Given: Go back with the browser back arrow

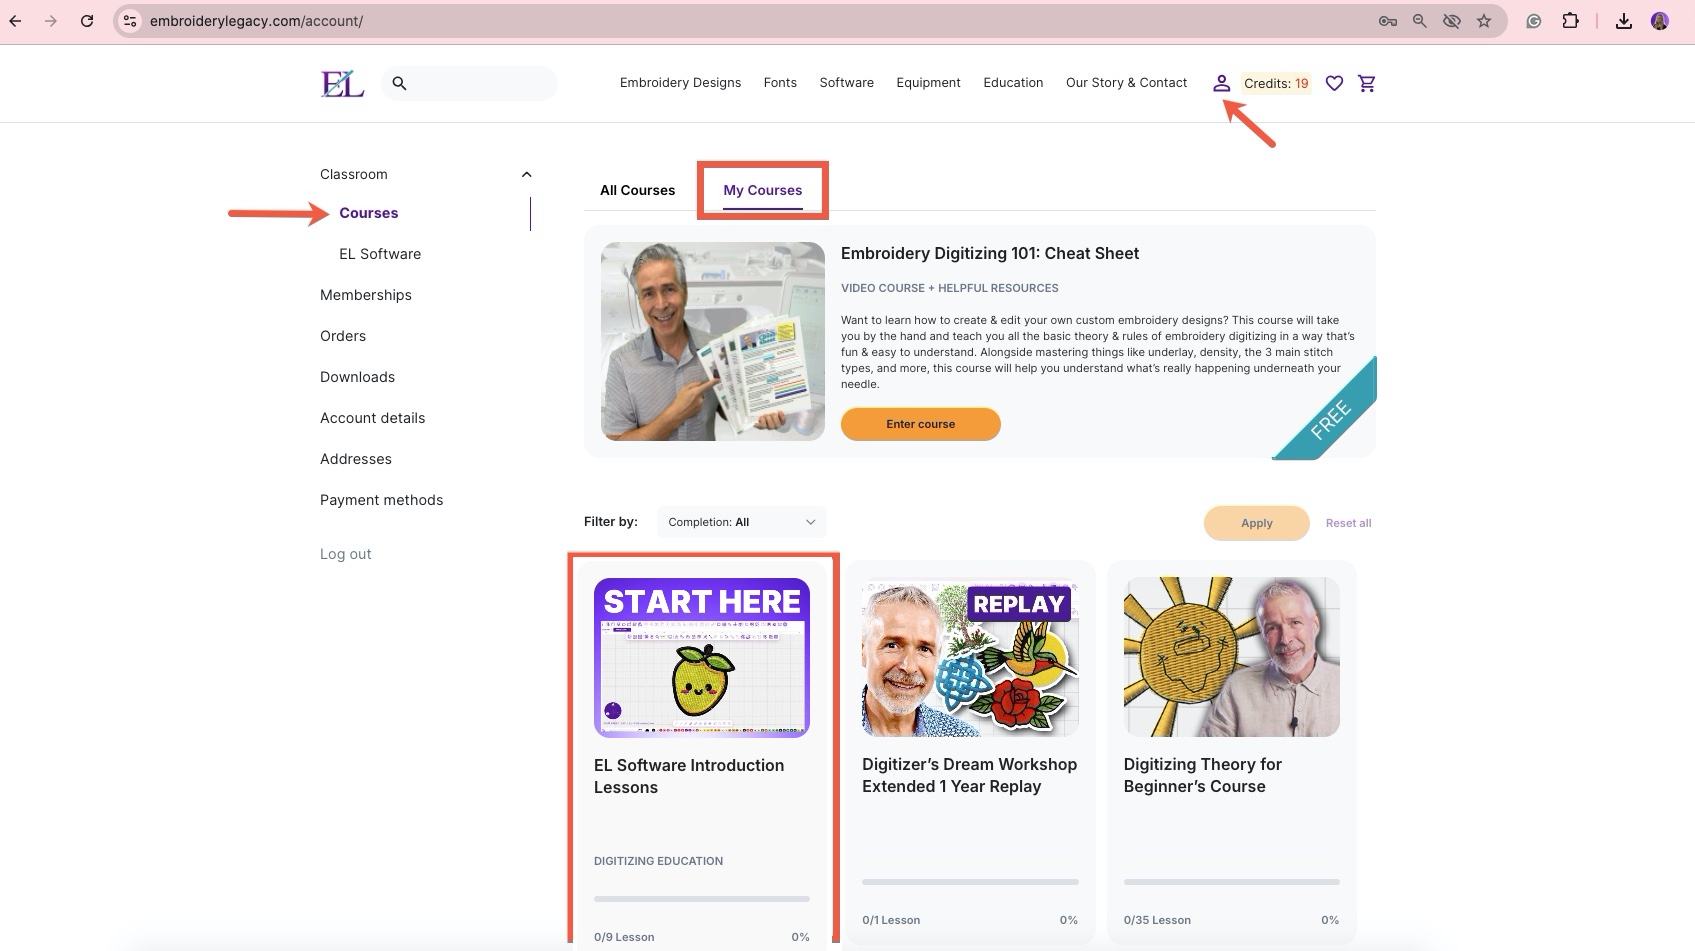Looking at the screenshot, I should (x=16, y=20).
